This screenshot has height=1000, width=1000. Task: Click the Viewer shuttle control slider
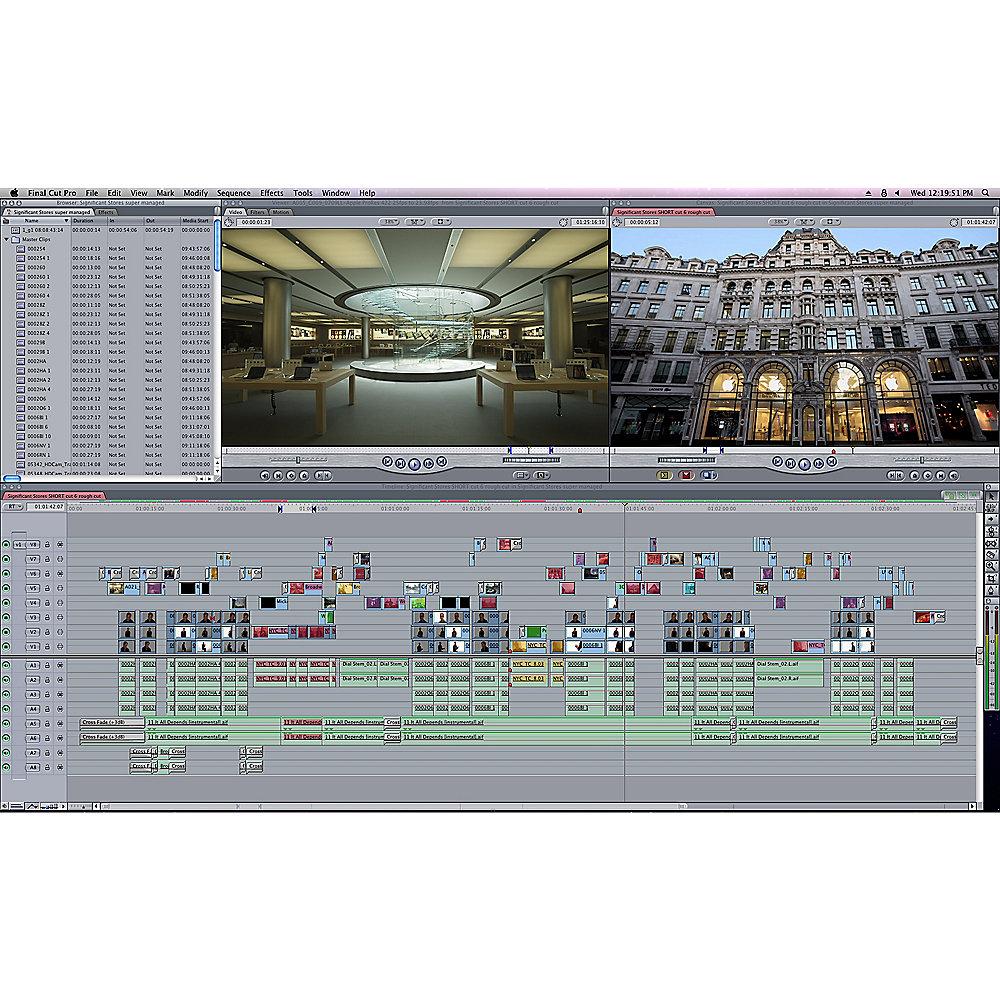[x=298, y=460]
